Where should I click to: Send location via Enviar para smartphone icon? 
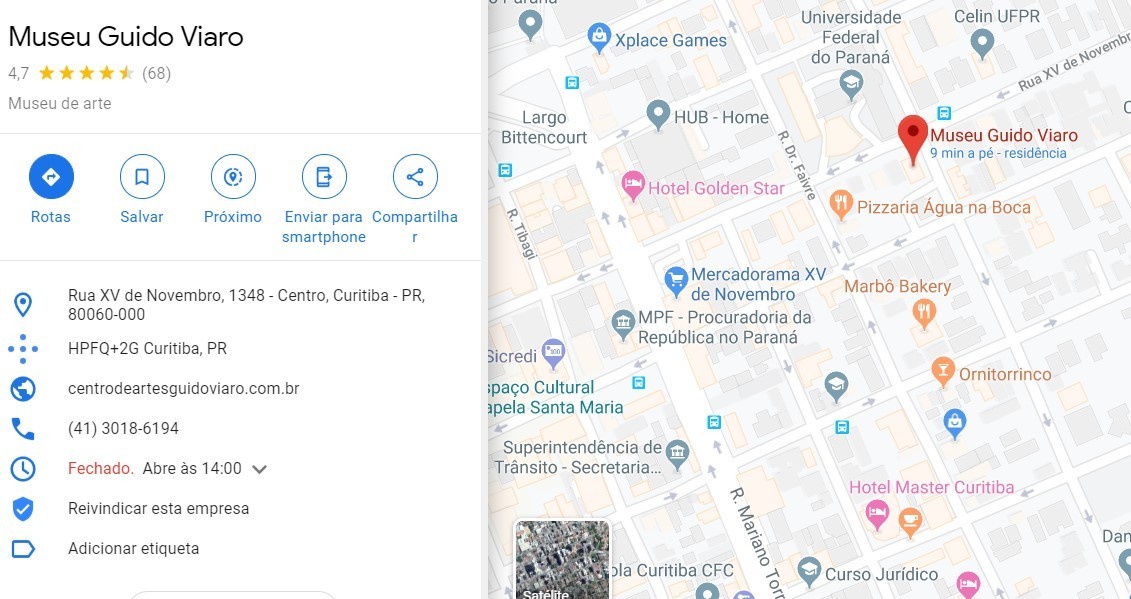[324, 177]
